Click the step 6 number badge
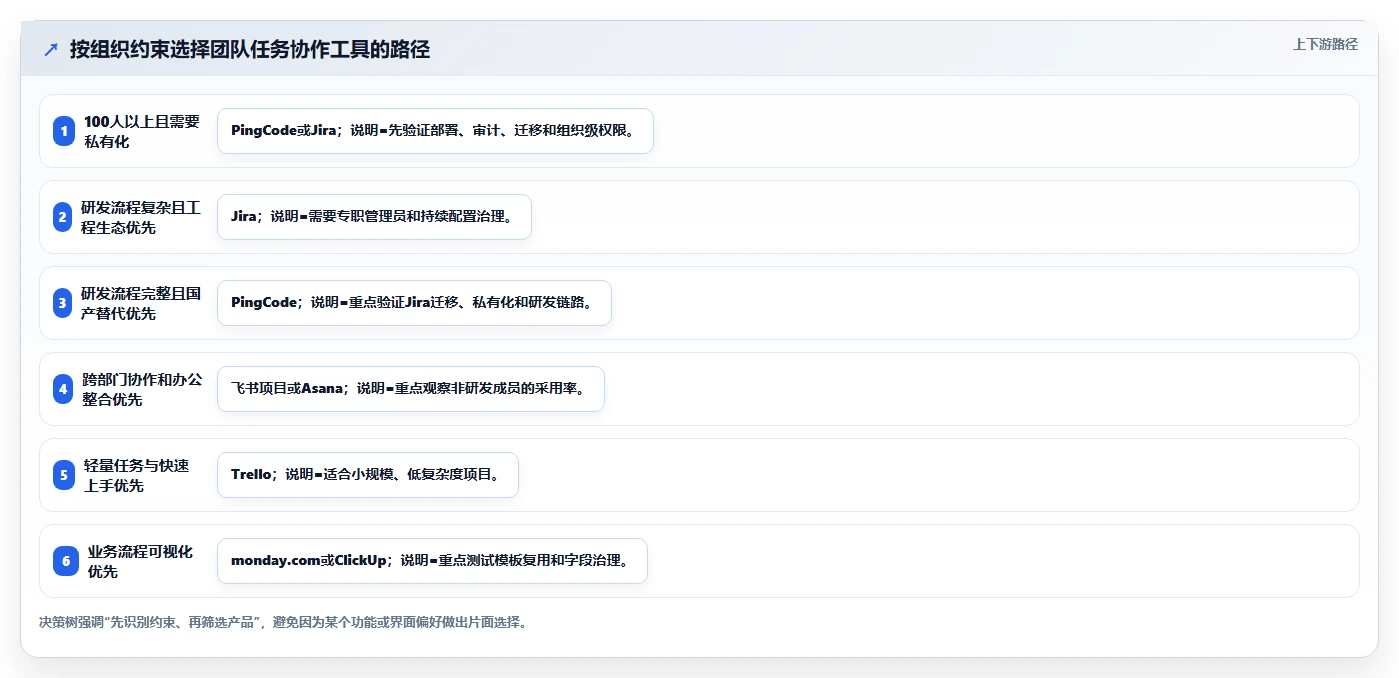1399x678 pixels. (x=66, y=561)
